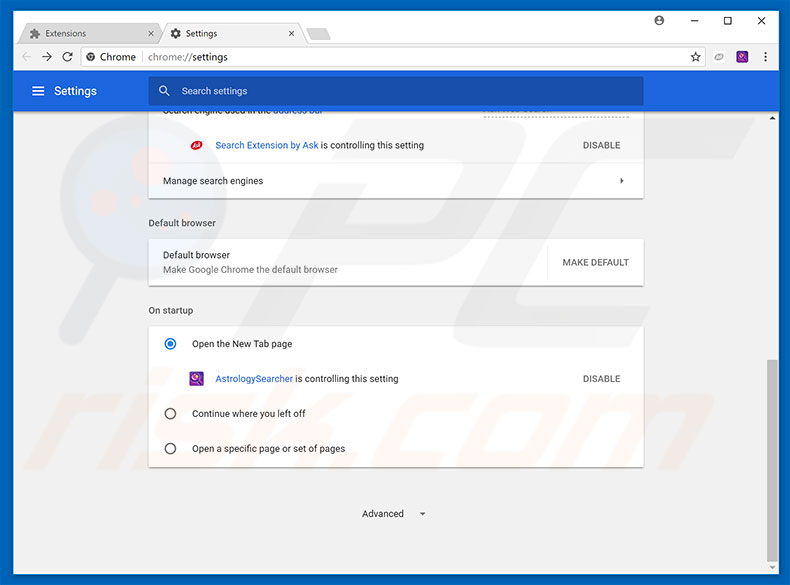Select Open a specific page or set of pages
The height and width of the screenshot is (585, 790).
[170, 448]
